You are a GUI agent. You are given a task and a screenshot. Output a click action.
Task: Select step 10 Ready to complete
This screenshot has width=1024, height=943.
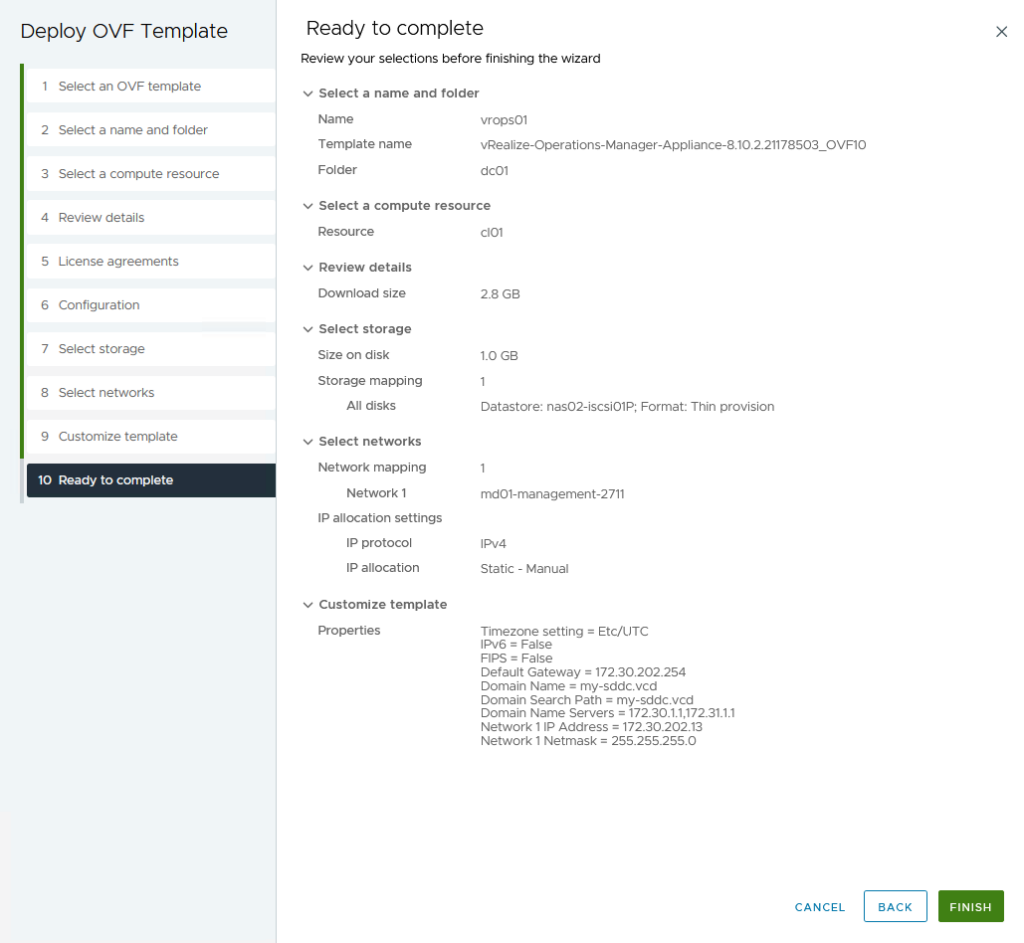click(115, 481)
